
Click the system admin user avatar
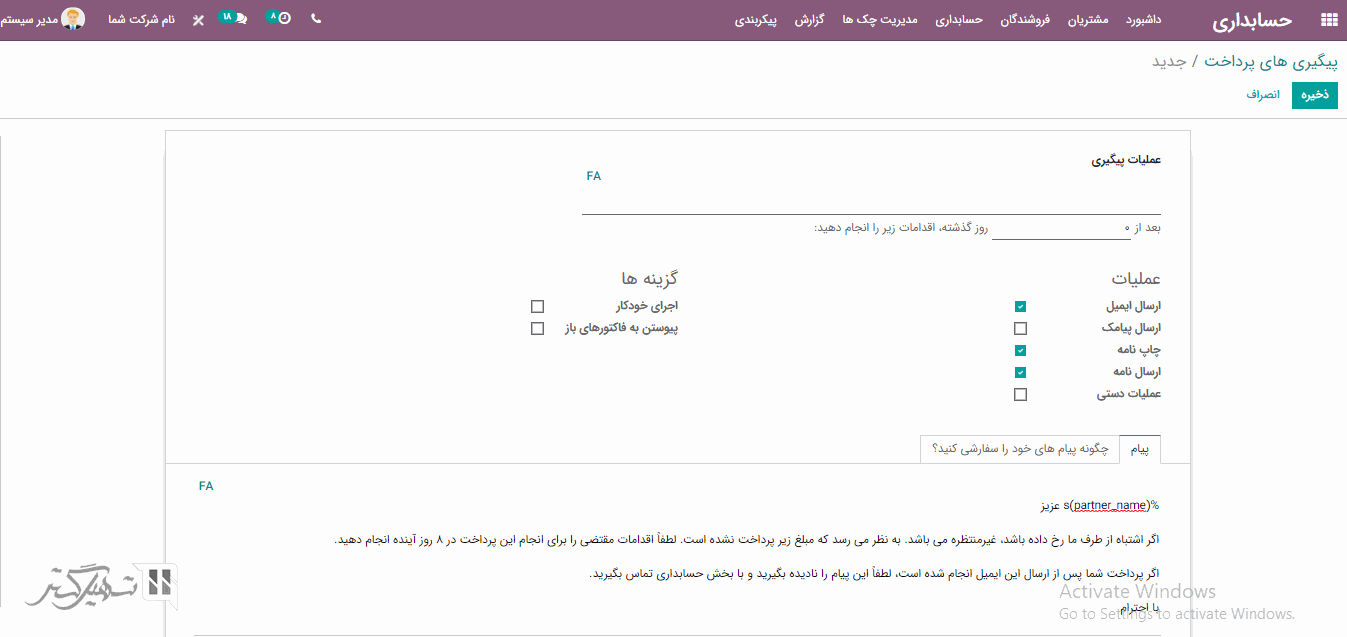pos(73,19)
